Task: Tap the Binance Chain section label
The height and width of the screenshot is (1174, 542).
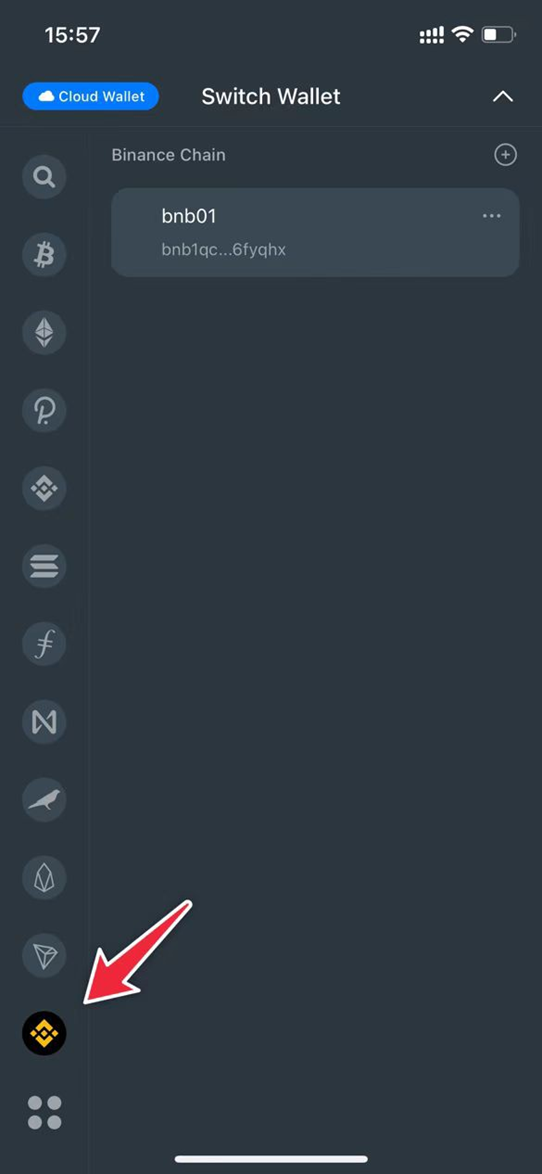Action: 168,155
